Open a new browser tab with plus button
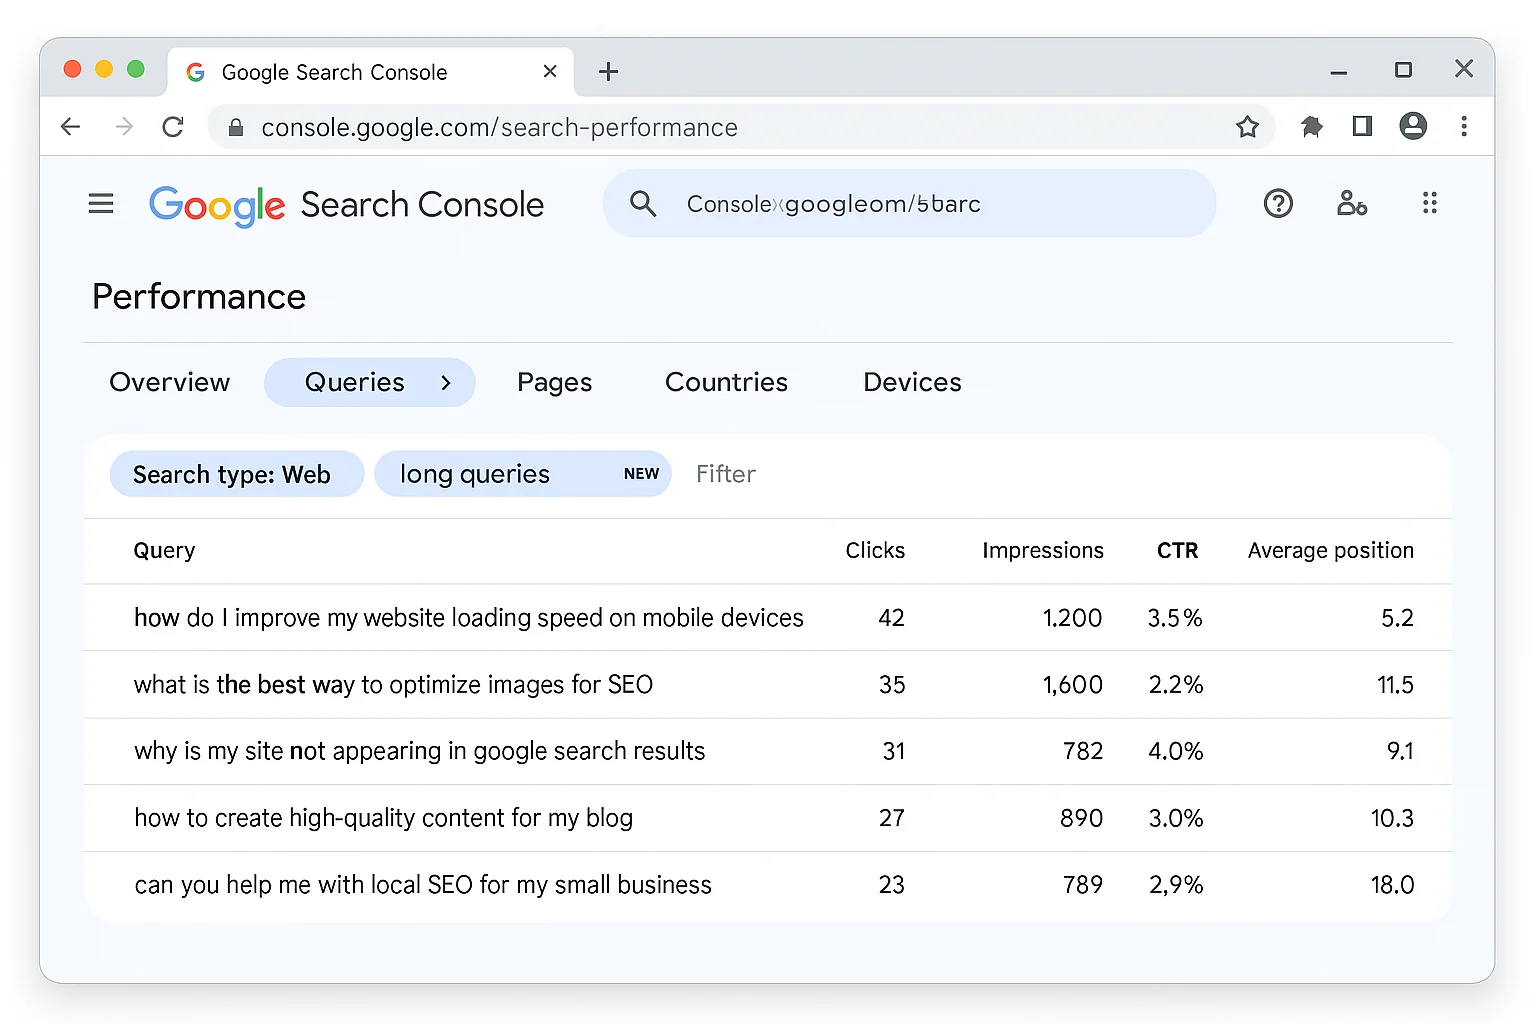 coord(608,71)
